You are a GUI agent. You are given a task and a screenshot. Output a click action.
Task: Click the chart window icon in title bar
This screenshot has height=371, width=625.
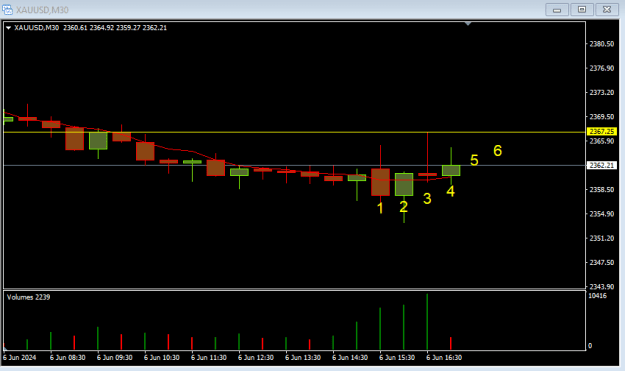click(8, 9)
